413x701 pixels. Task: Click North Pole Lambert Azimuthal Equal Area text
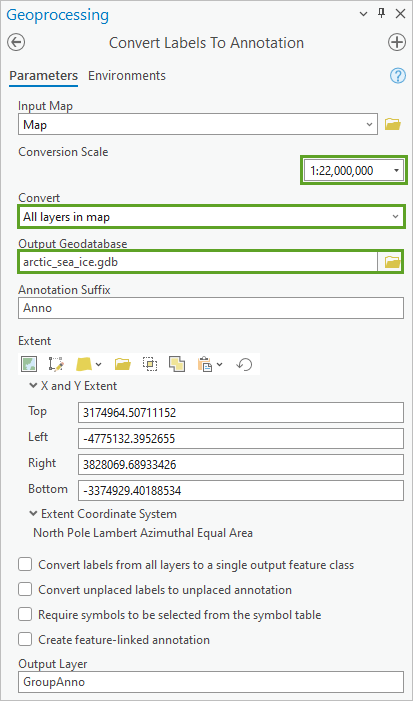click(143, 533)
